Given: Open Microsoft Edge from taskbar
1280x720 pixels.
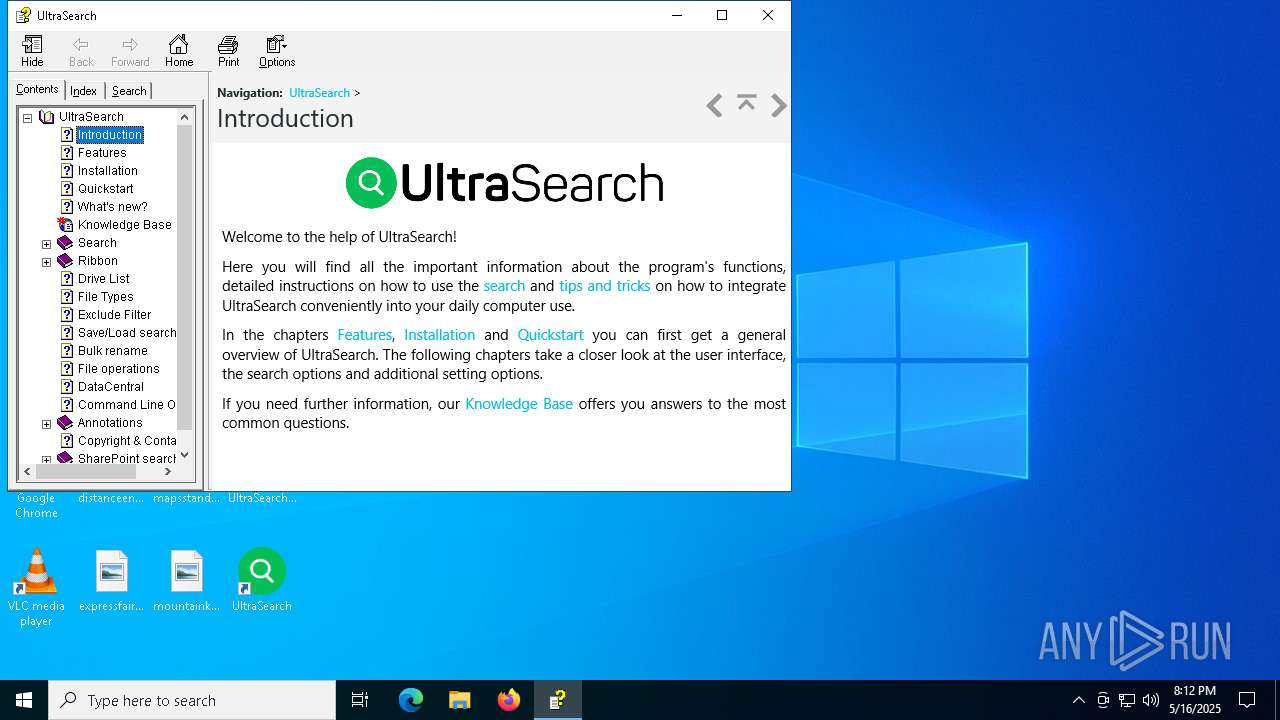Looking at the screenshot, I should (411, 700).
